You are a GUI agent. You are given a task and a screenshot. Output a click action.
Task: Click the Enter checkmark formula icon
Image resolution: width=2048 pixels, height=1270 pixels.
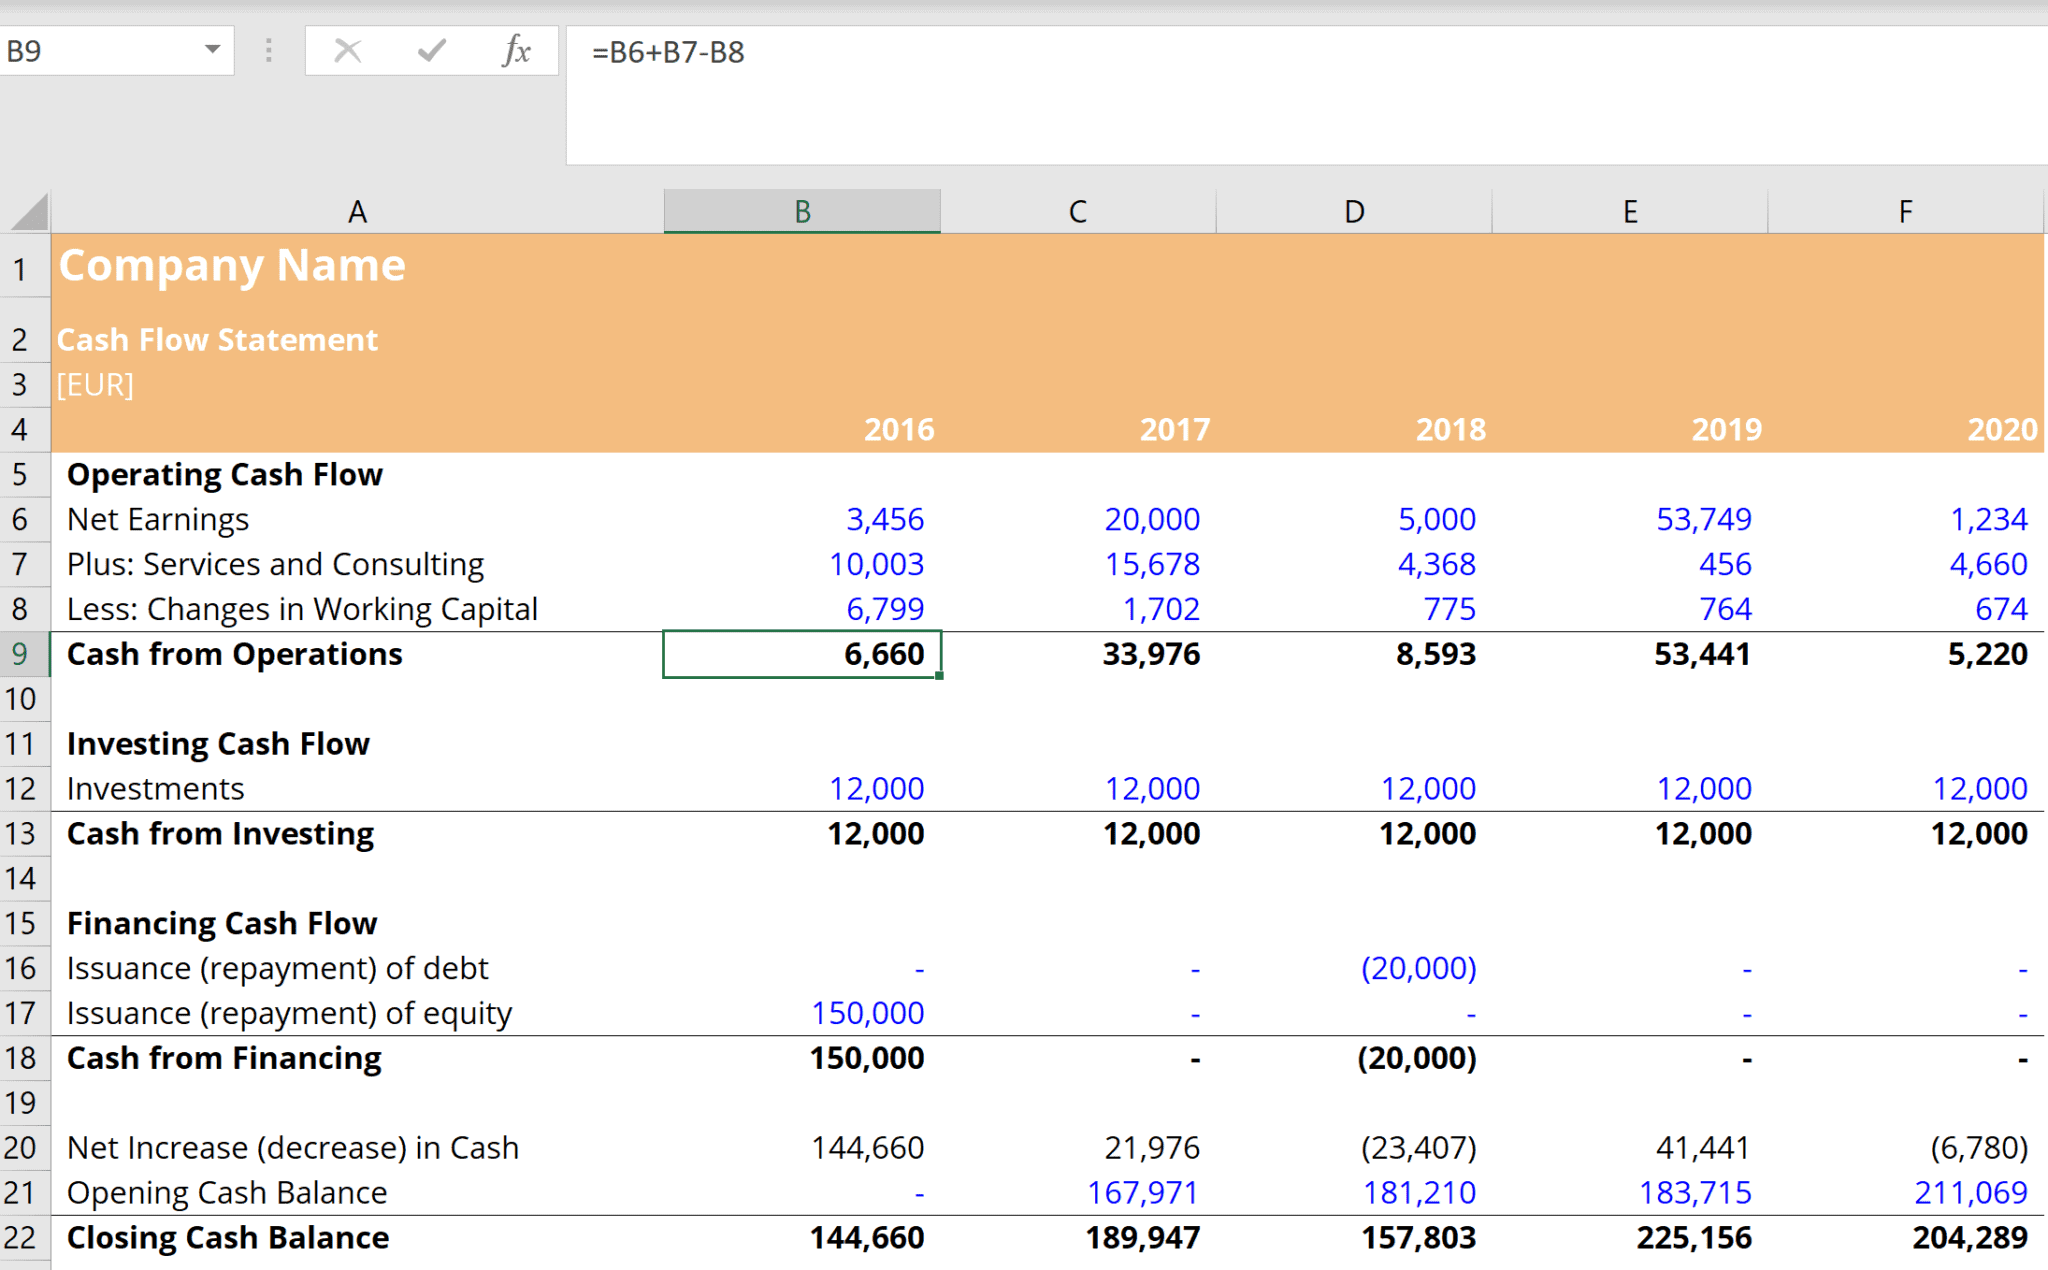point(432,51)
